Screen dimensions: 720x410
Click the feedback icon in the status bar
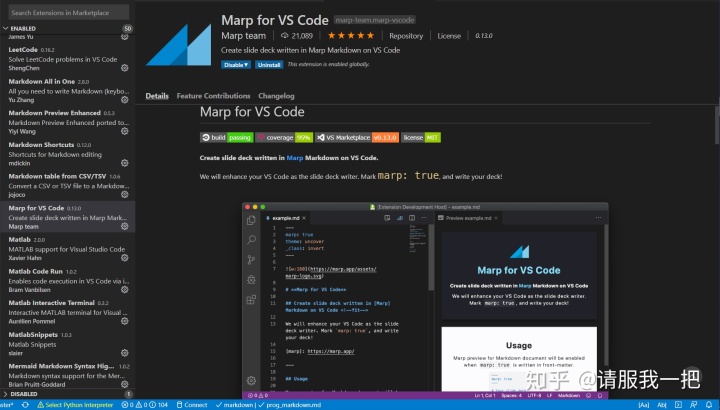pos(693,405)
